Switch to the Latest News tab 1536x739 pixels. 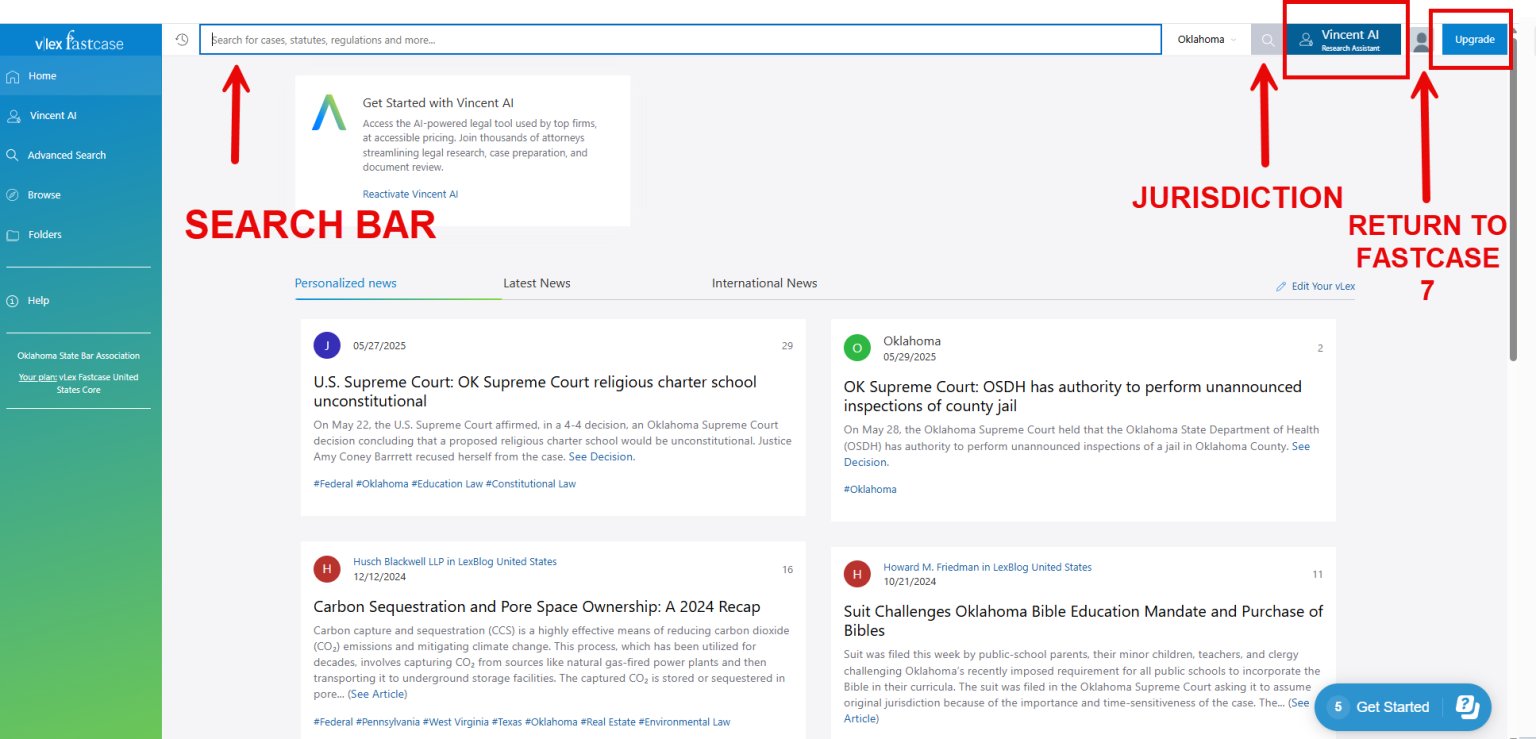point(536,283)
